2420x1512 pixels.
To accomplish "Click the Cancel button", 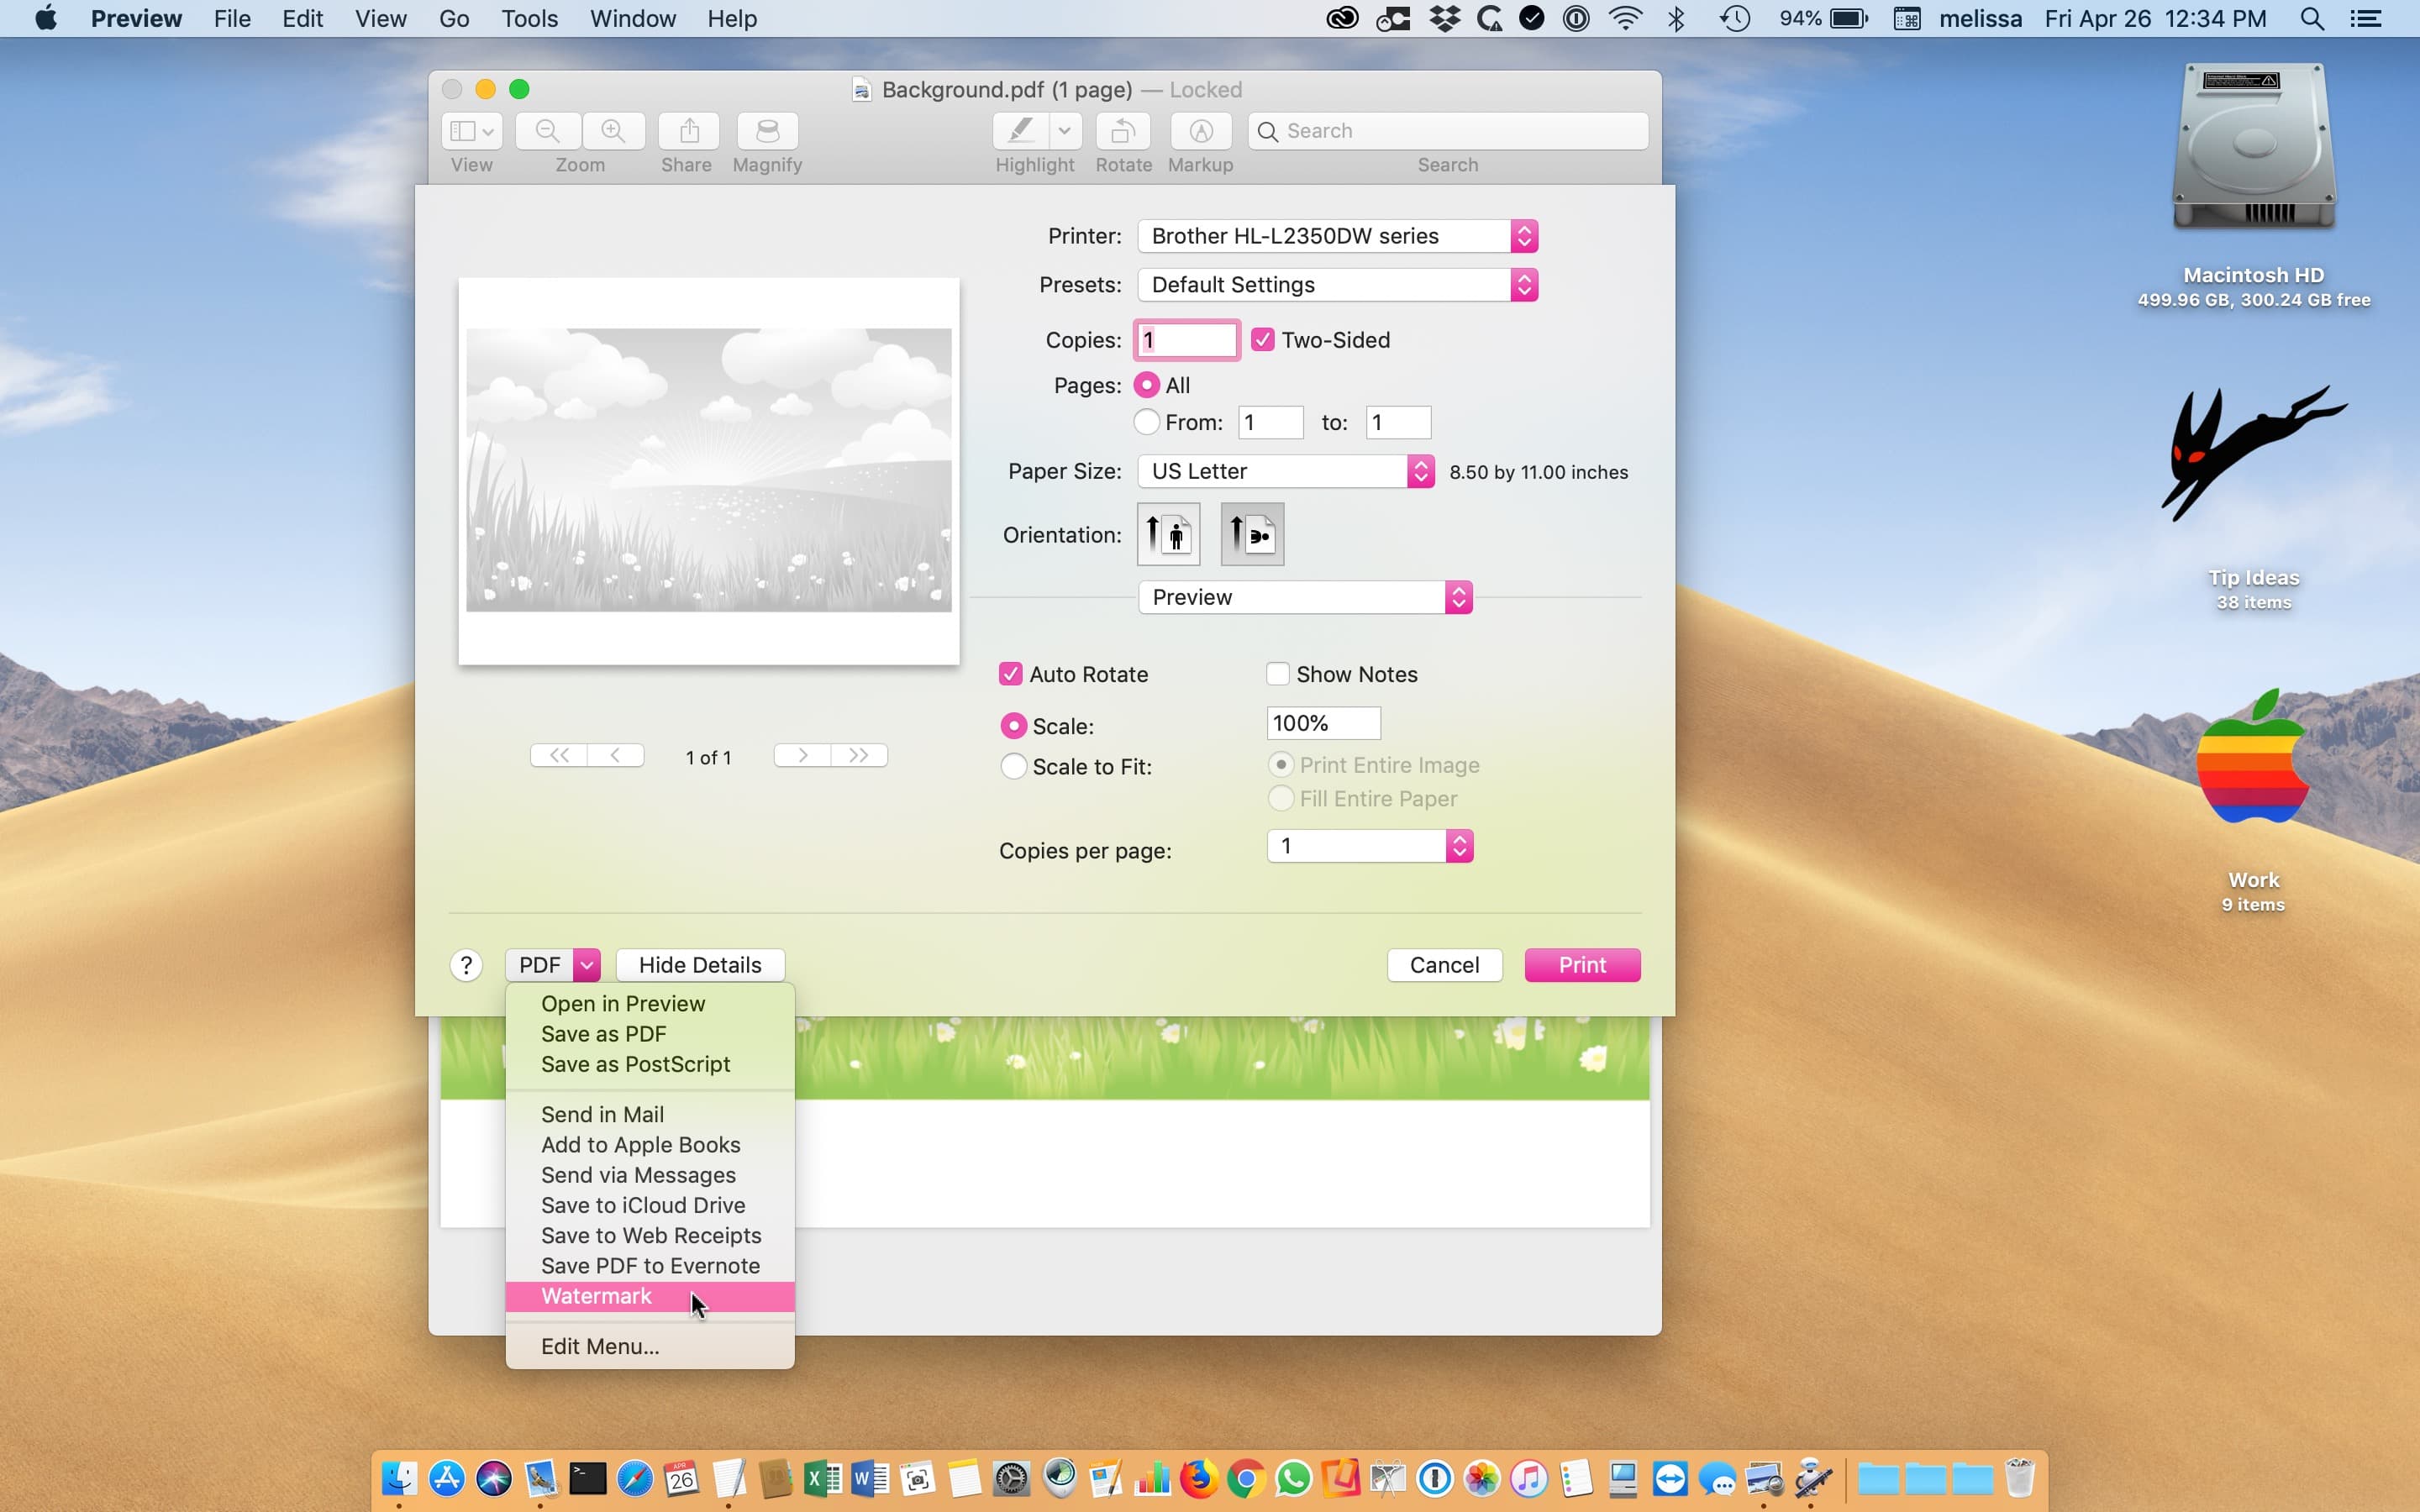I will pos(1444,965).
